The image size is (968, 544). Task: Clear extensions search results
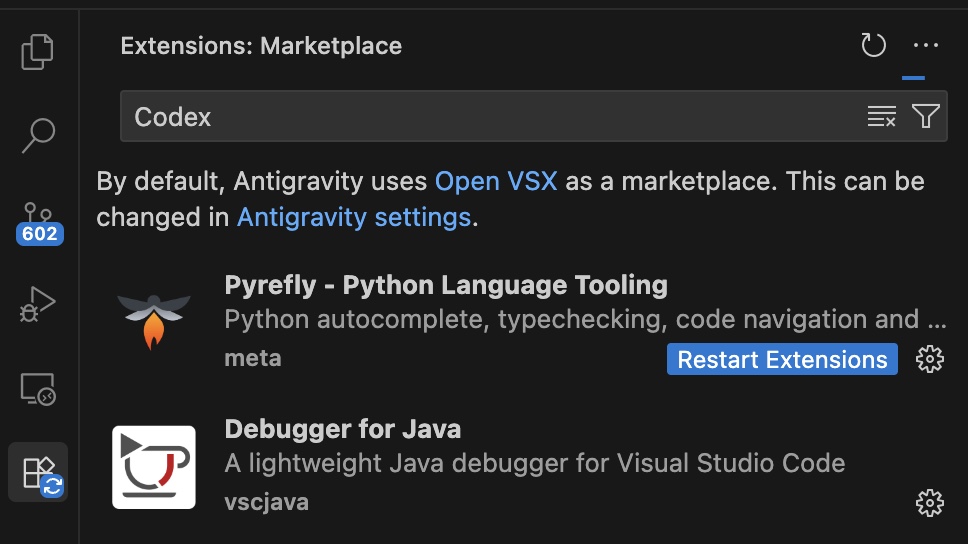coord(882,116)
